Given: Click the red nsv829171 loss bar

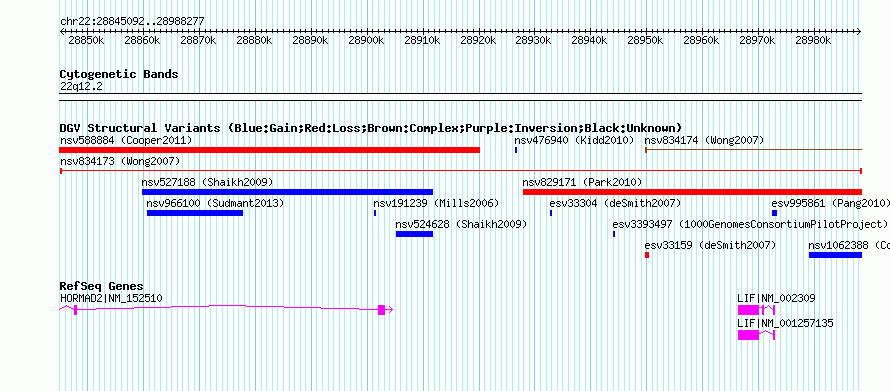Looking at the screenshot, I should (692, 192).
